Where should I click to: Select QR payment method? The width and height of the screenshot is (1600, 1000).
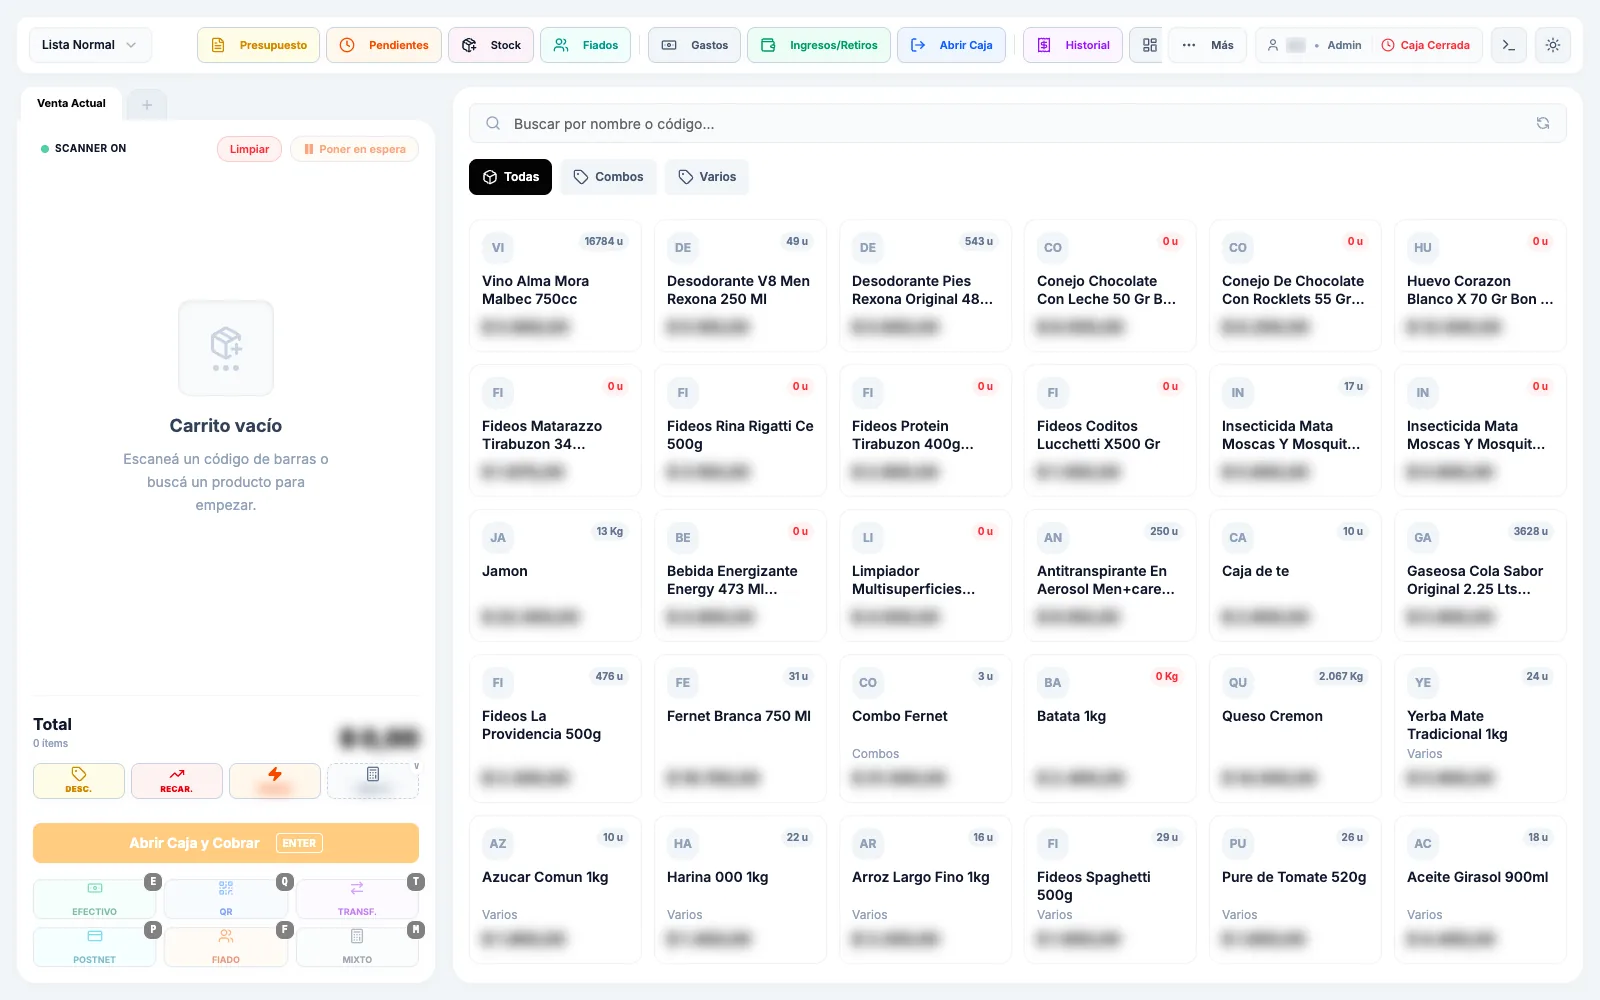(x=226, y=899)
